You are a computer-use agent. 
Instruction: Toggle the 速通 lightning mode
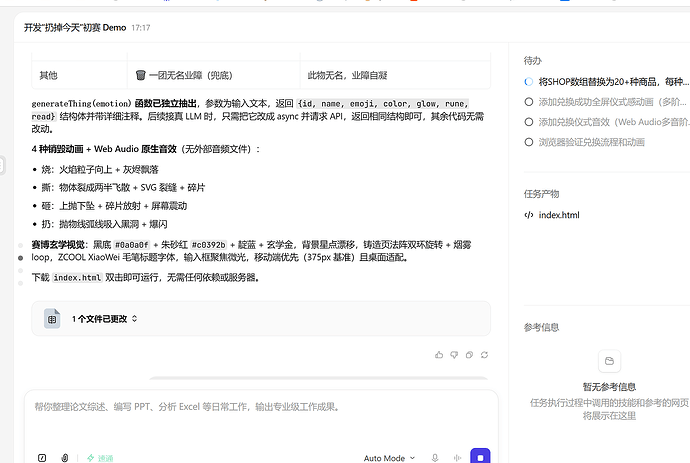point(100,458)
